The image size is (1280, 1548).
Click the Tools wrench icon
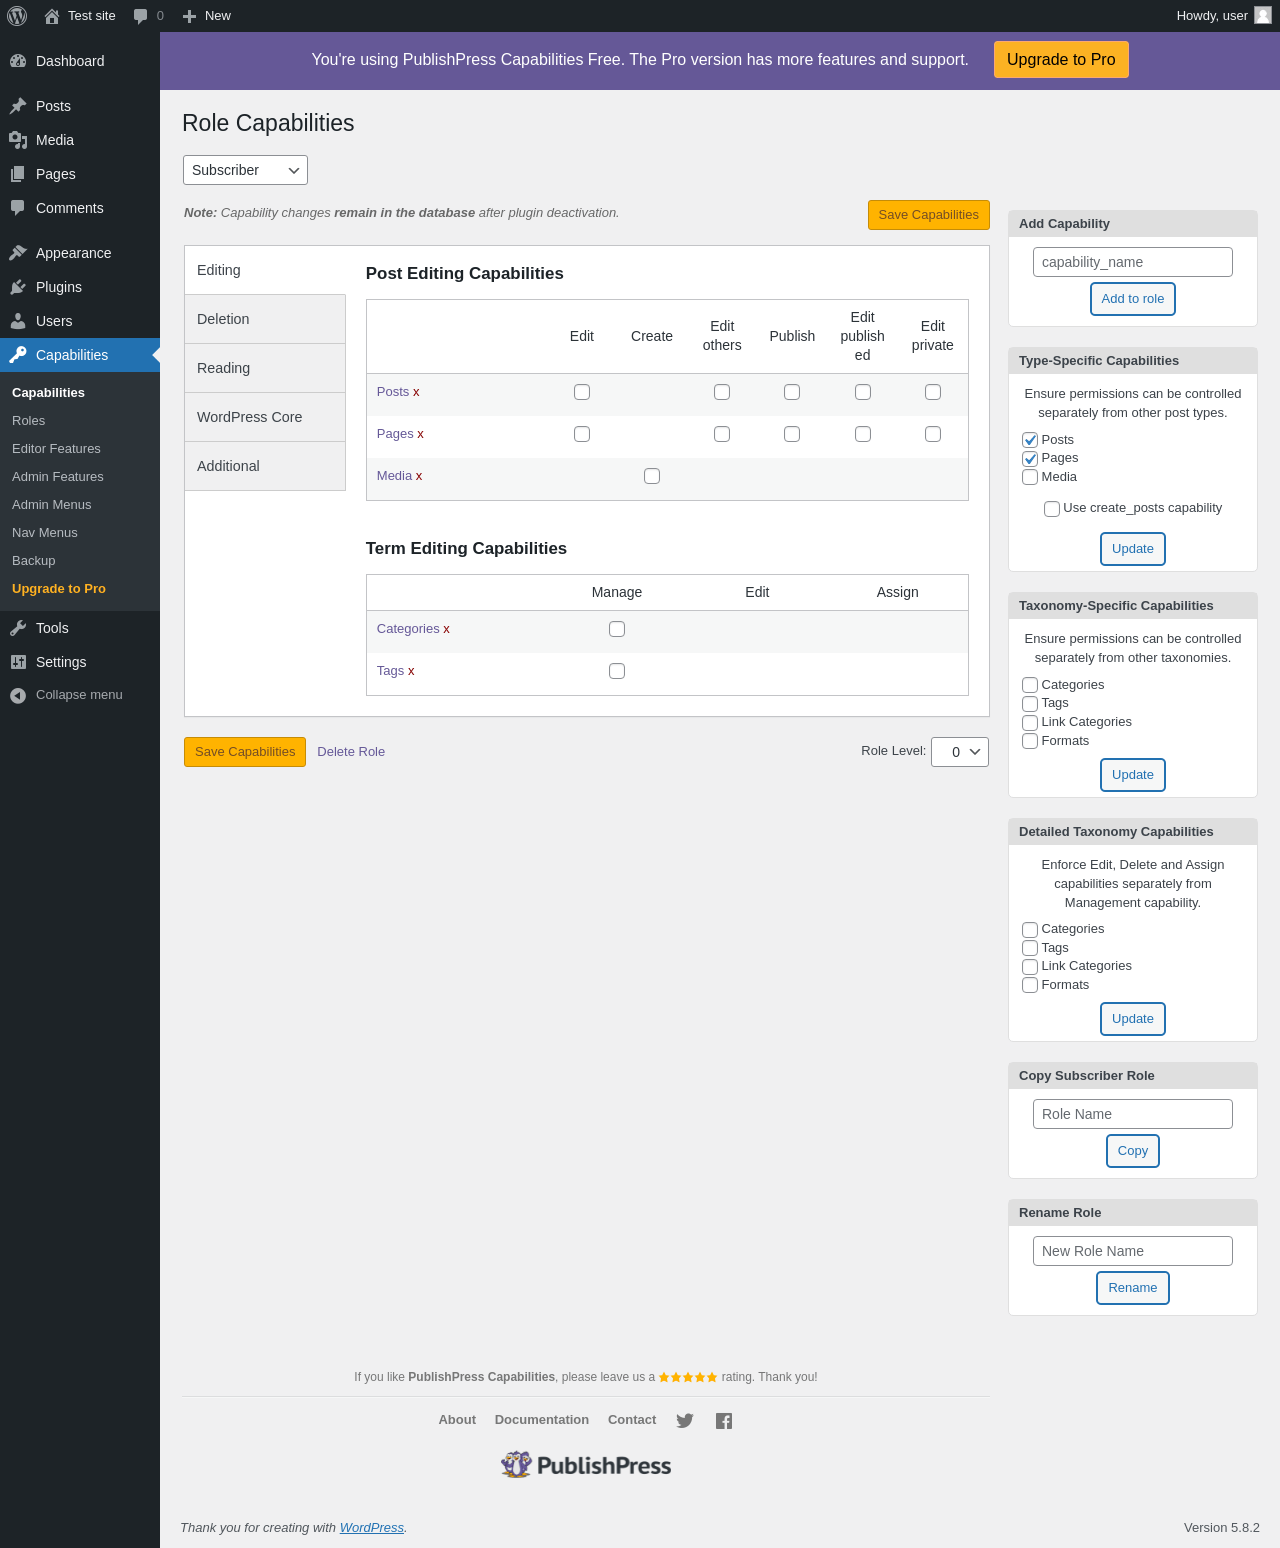18,628
